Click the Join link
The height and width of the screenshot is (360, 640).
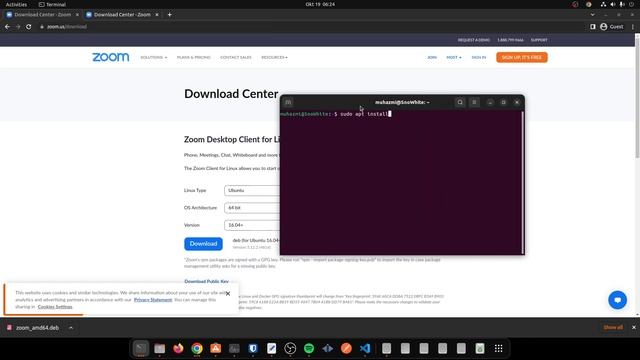tap(432, 58)
